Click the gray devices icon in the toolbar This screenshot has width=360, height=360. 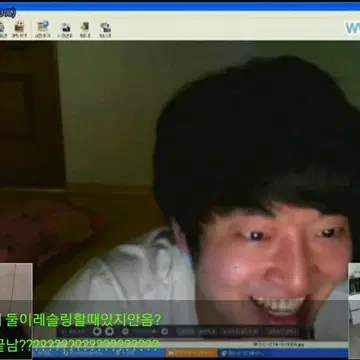point(105,27)
